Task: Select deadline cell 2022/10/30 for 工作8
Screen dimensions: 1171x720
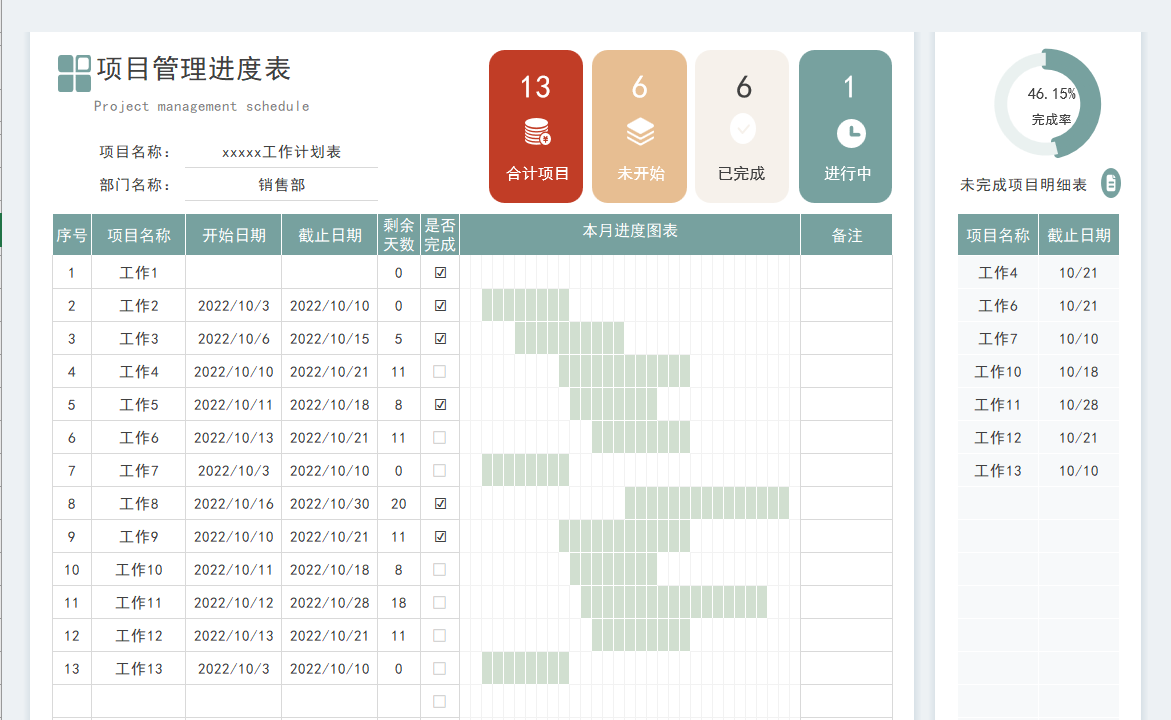Action: click(329, 503)
